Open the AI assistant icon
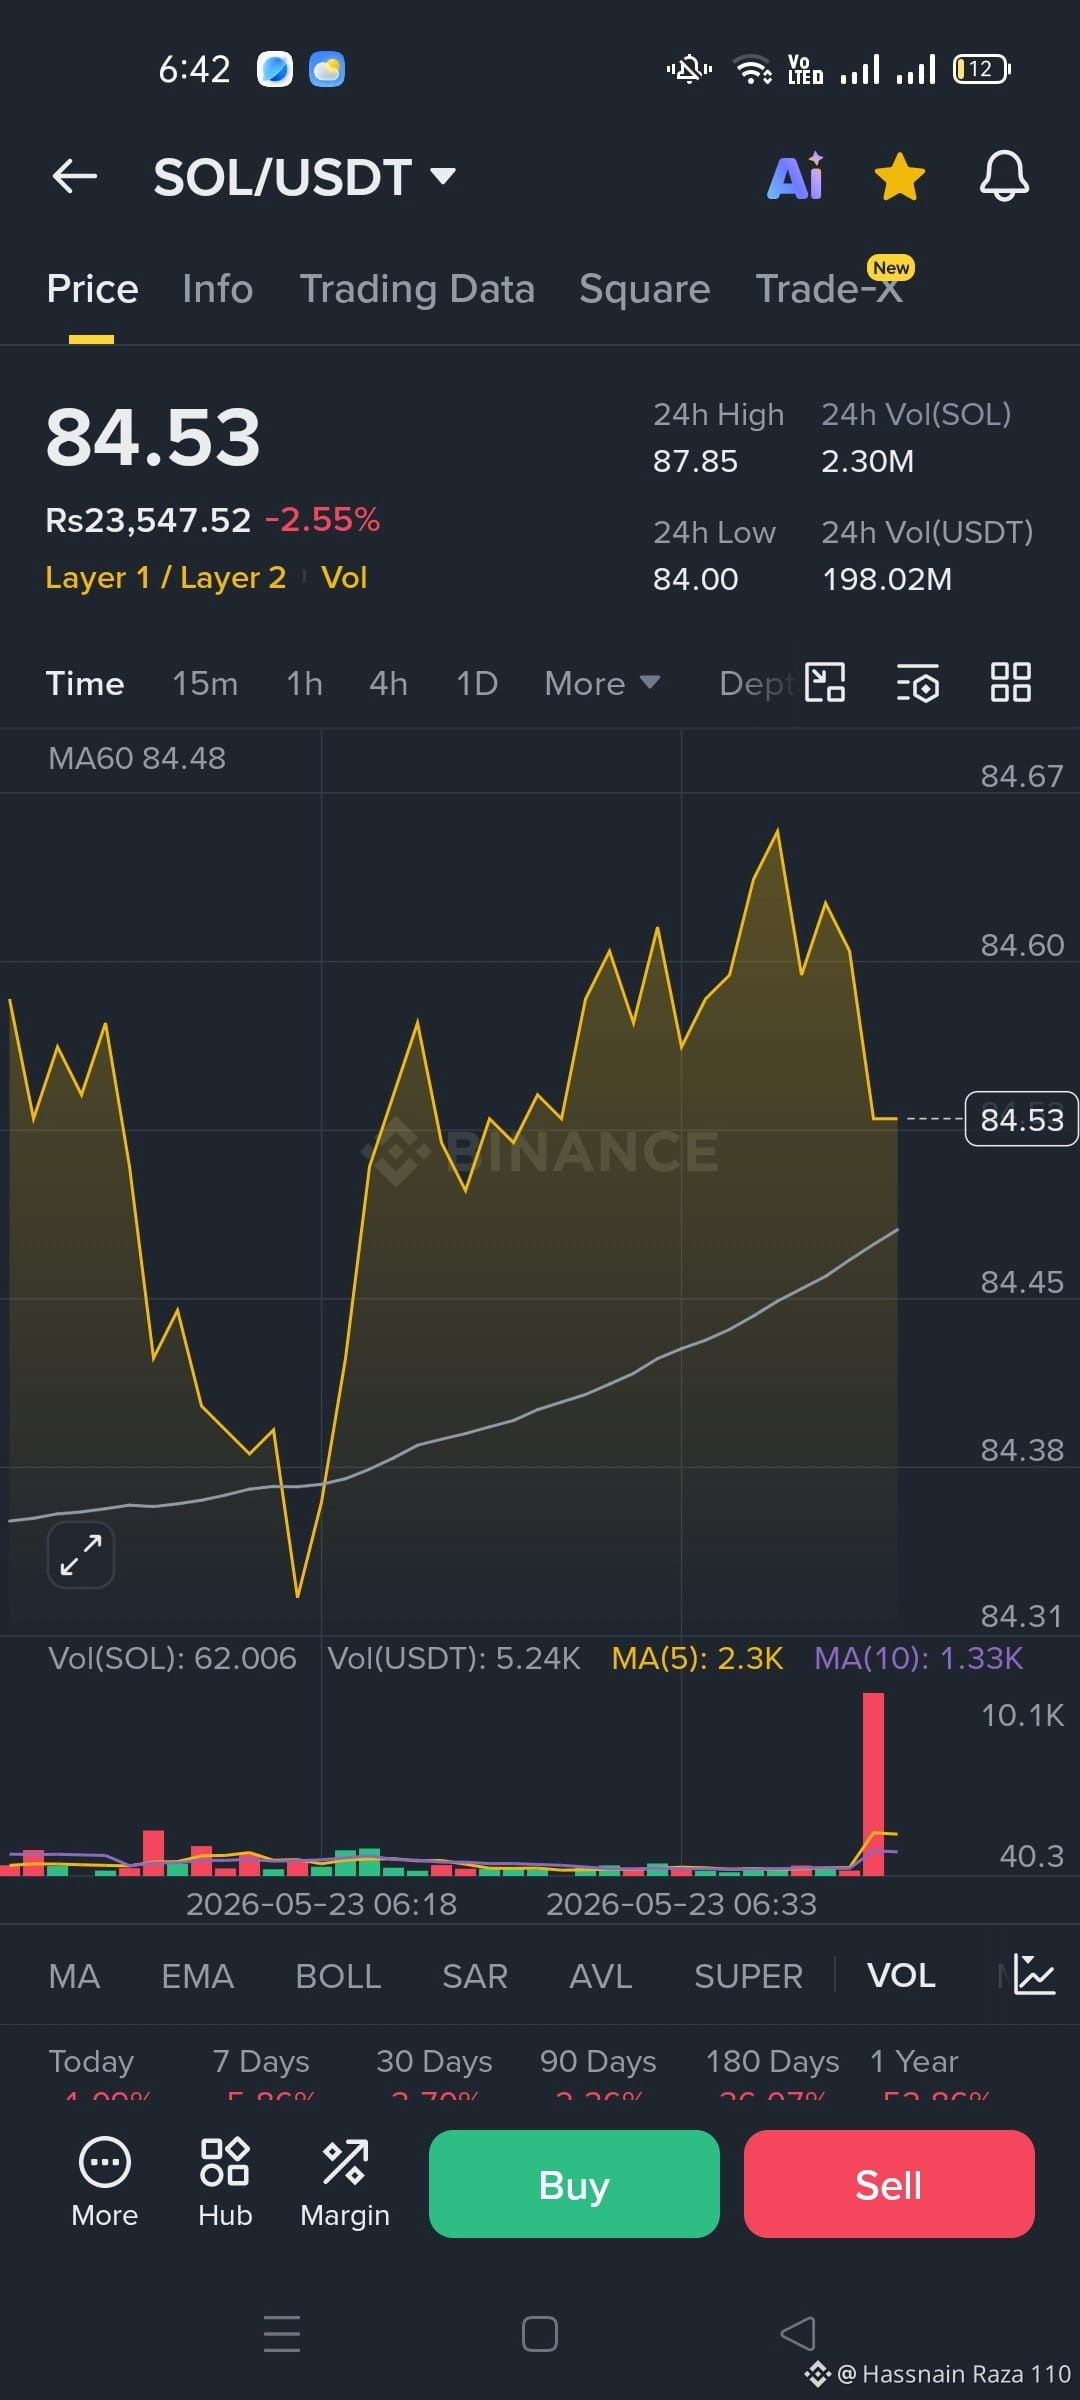Screen dimensions: 1080x2400 (x=796, y=177)
